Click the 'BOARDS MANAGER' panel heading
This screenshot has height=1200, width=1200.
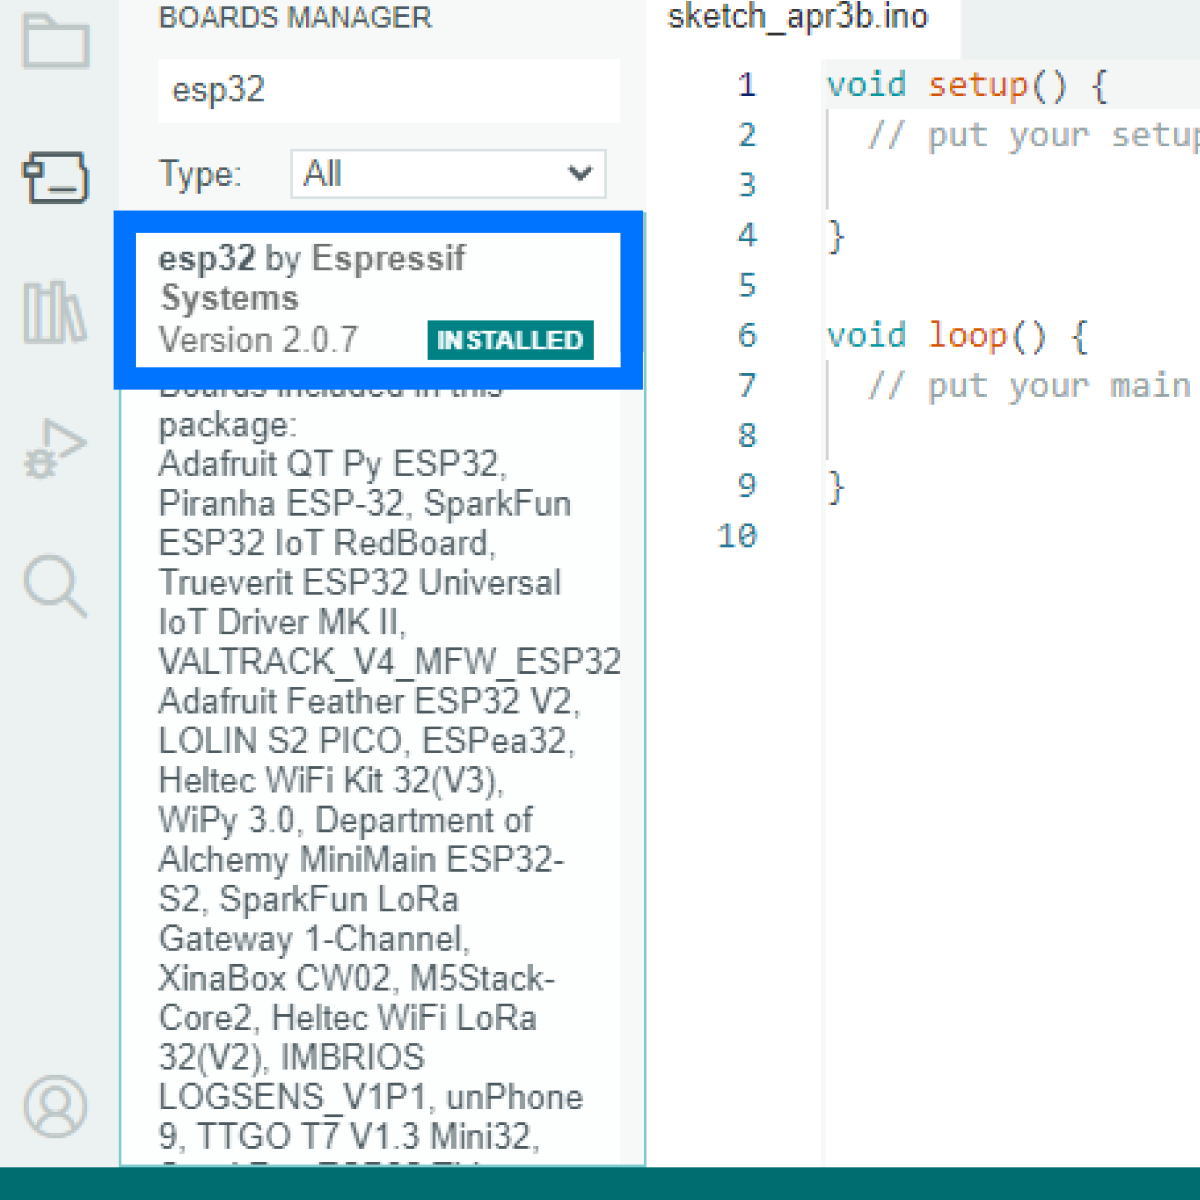pos(295,18)
